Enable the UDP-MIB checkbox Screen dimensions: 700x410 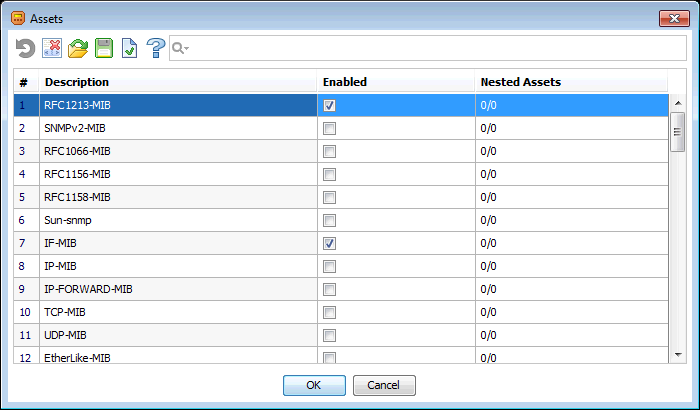329,335
